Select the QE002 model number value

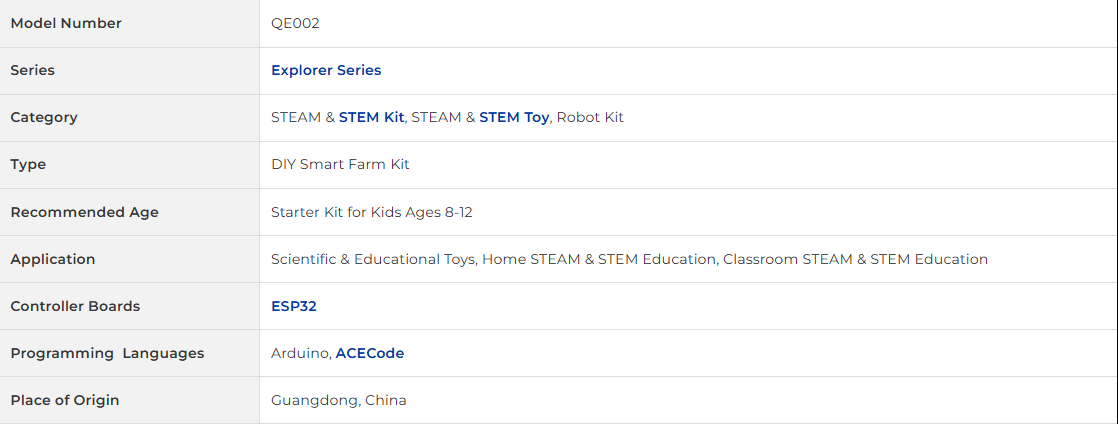[x=295, y=24]
